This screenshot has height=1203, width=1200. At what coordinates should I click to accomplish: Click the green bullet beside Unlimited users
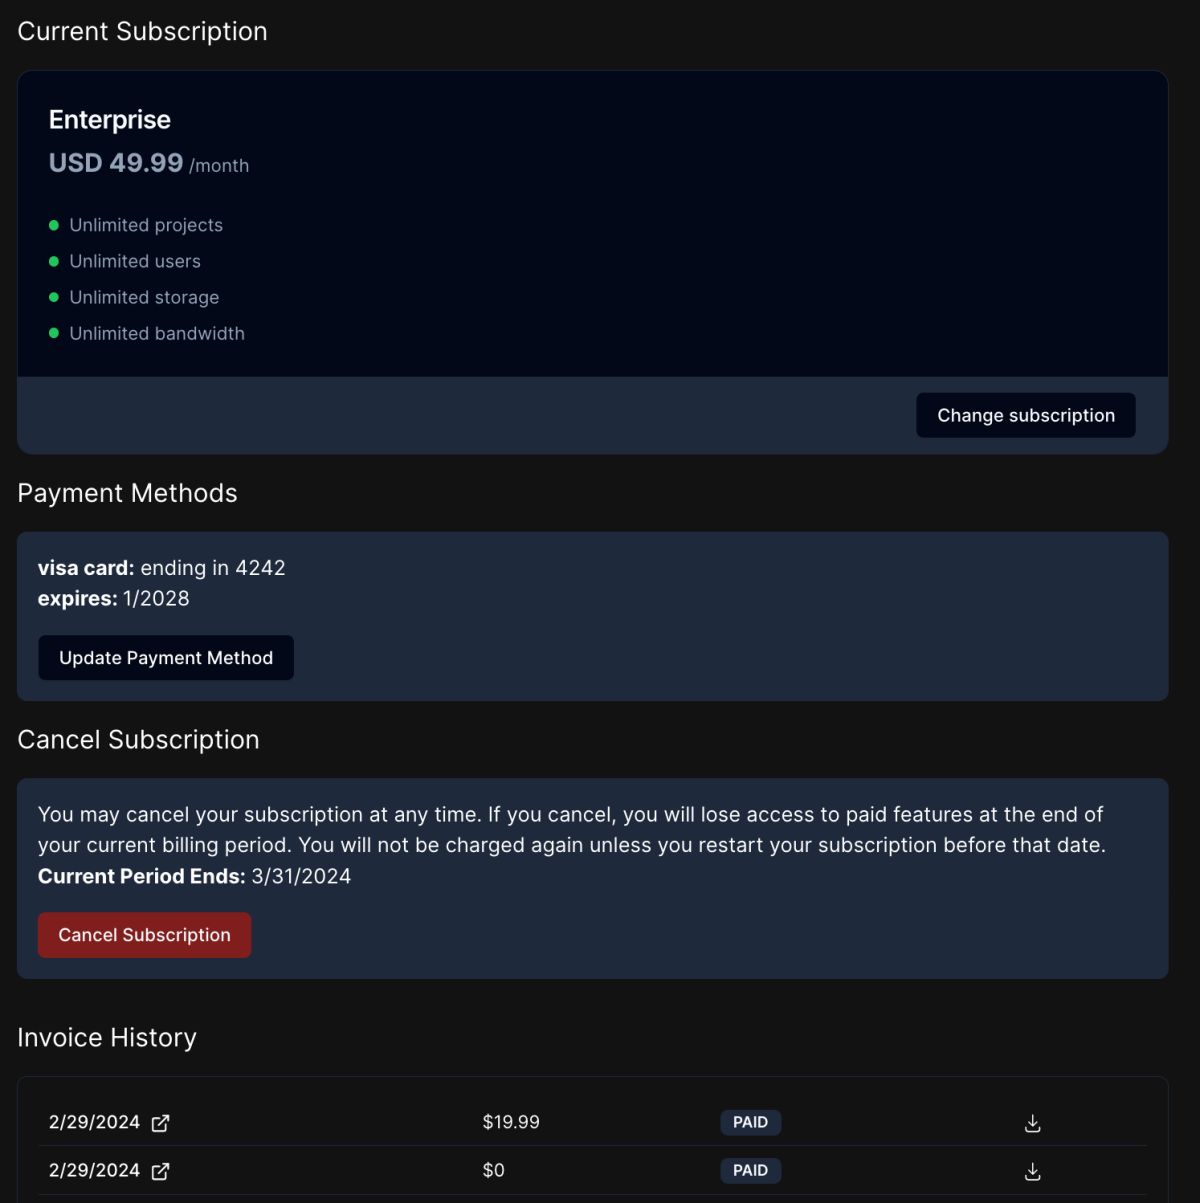(x=54, y=261)
